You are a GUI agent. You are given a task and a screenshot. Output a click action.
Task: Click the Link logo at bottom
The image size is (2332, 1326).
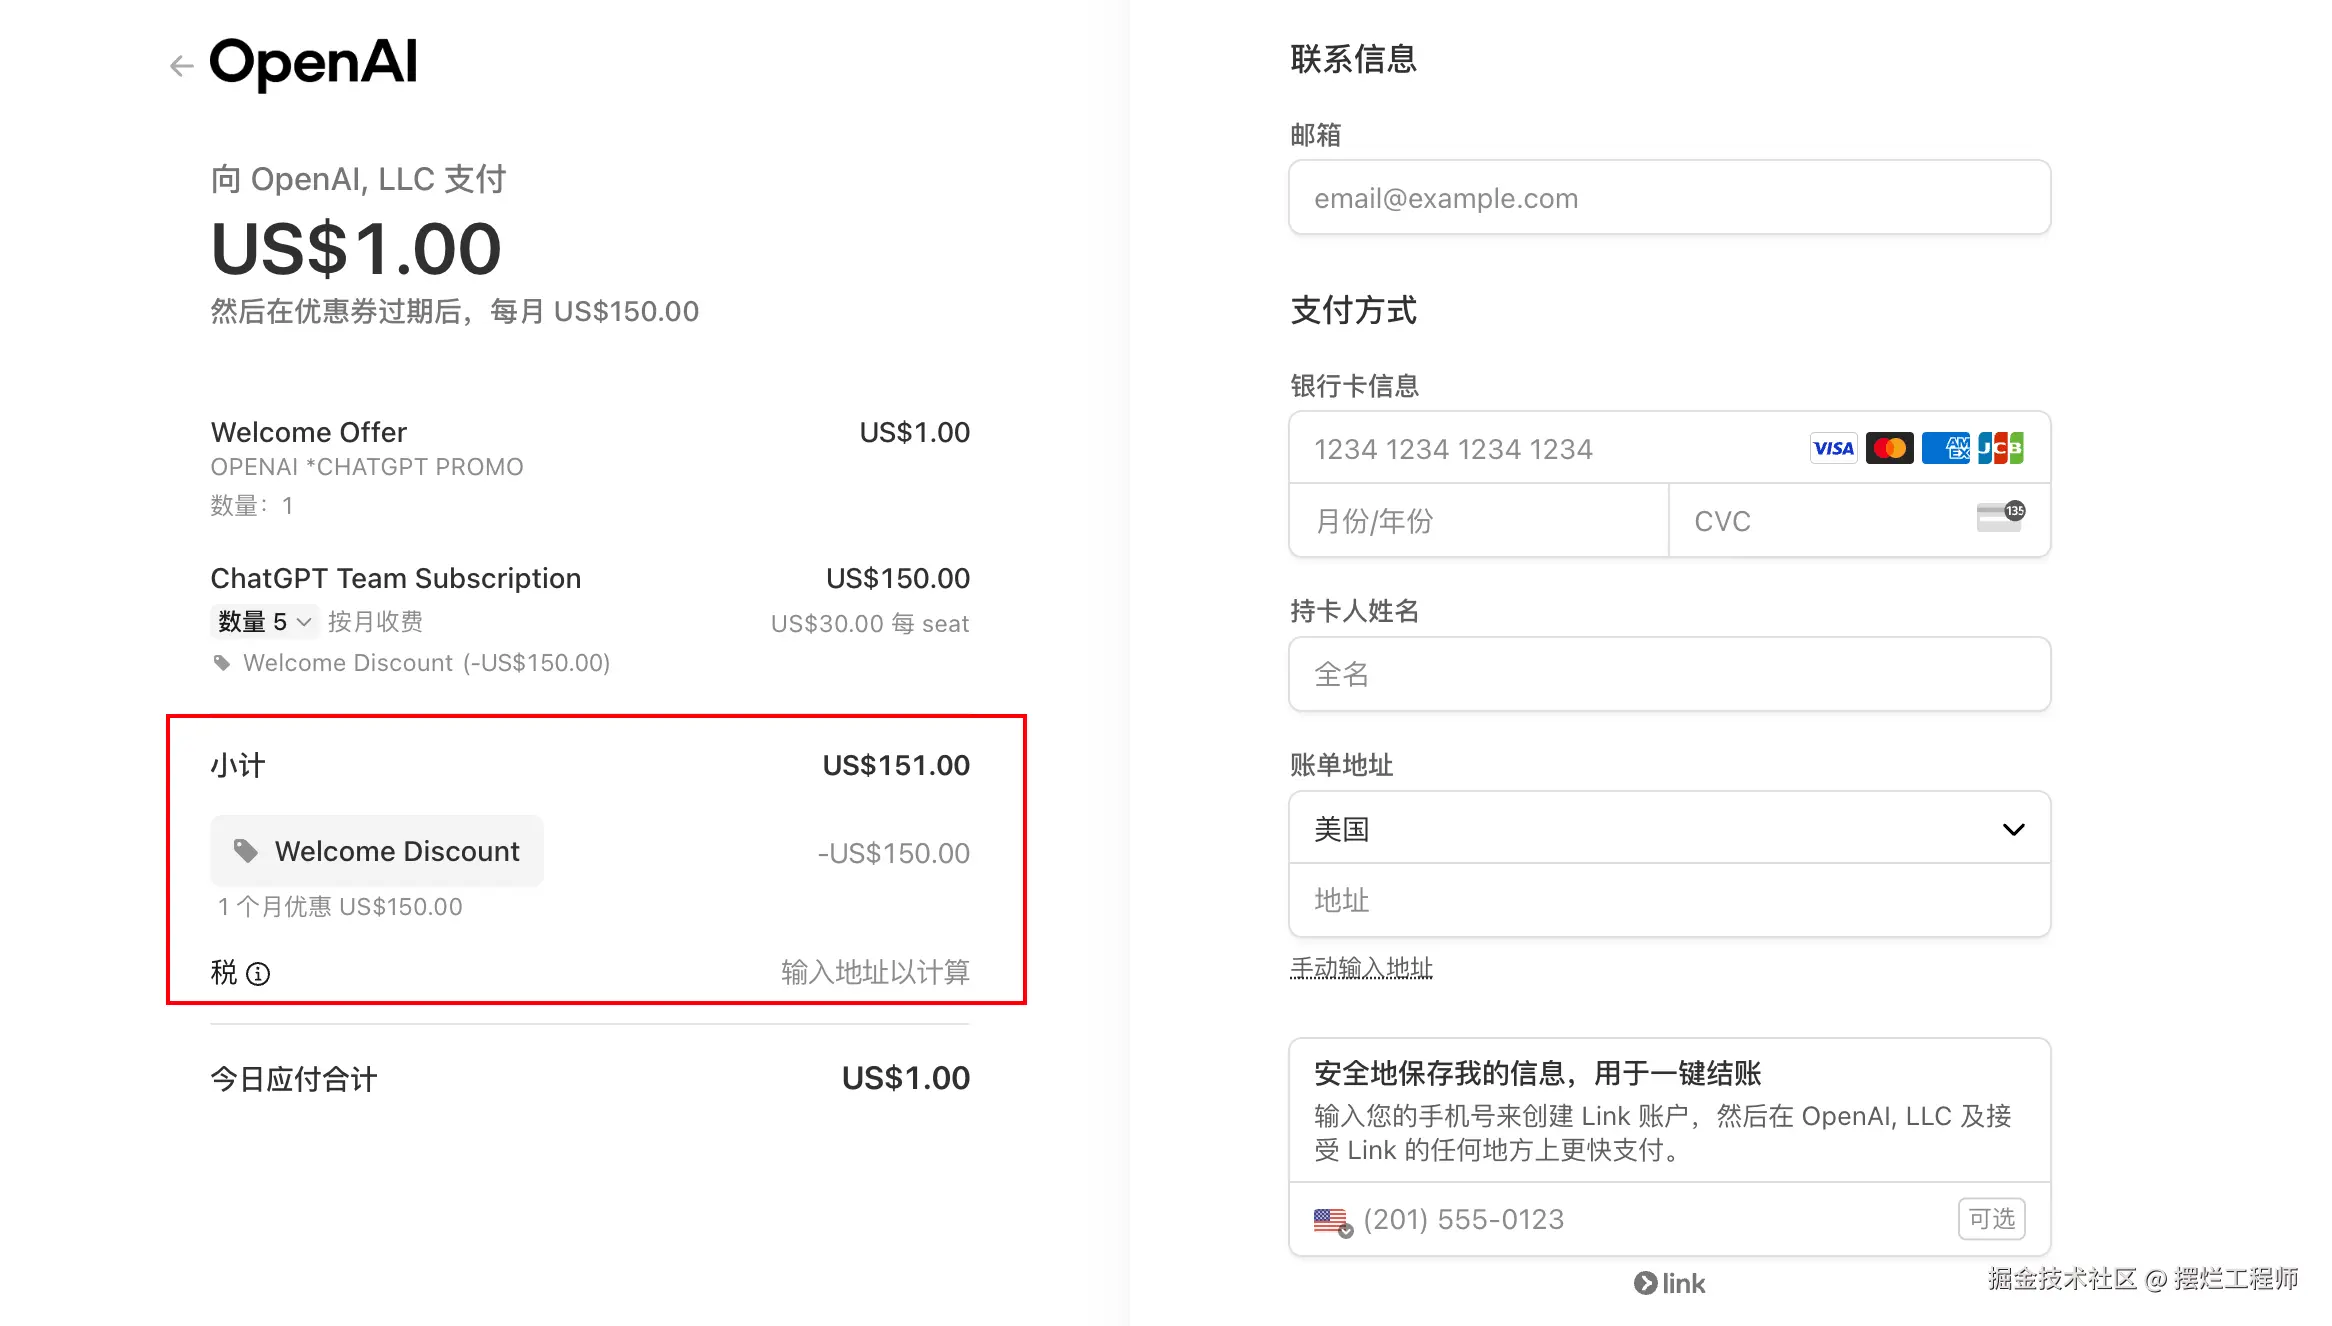pyautogui.click(x=1669, y=1283)
